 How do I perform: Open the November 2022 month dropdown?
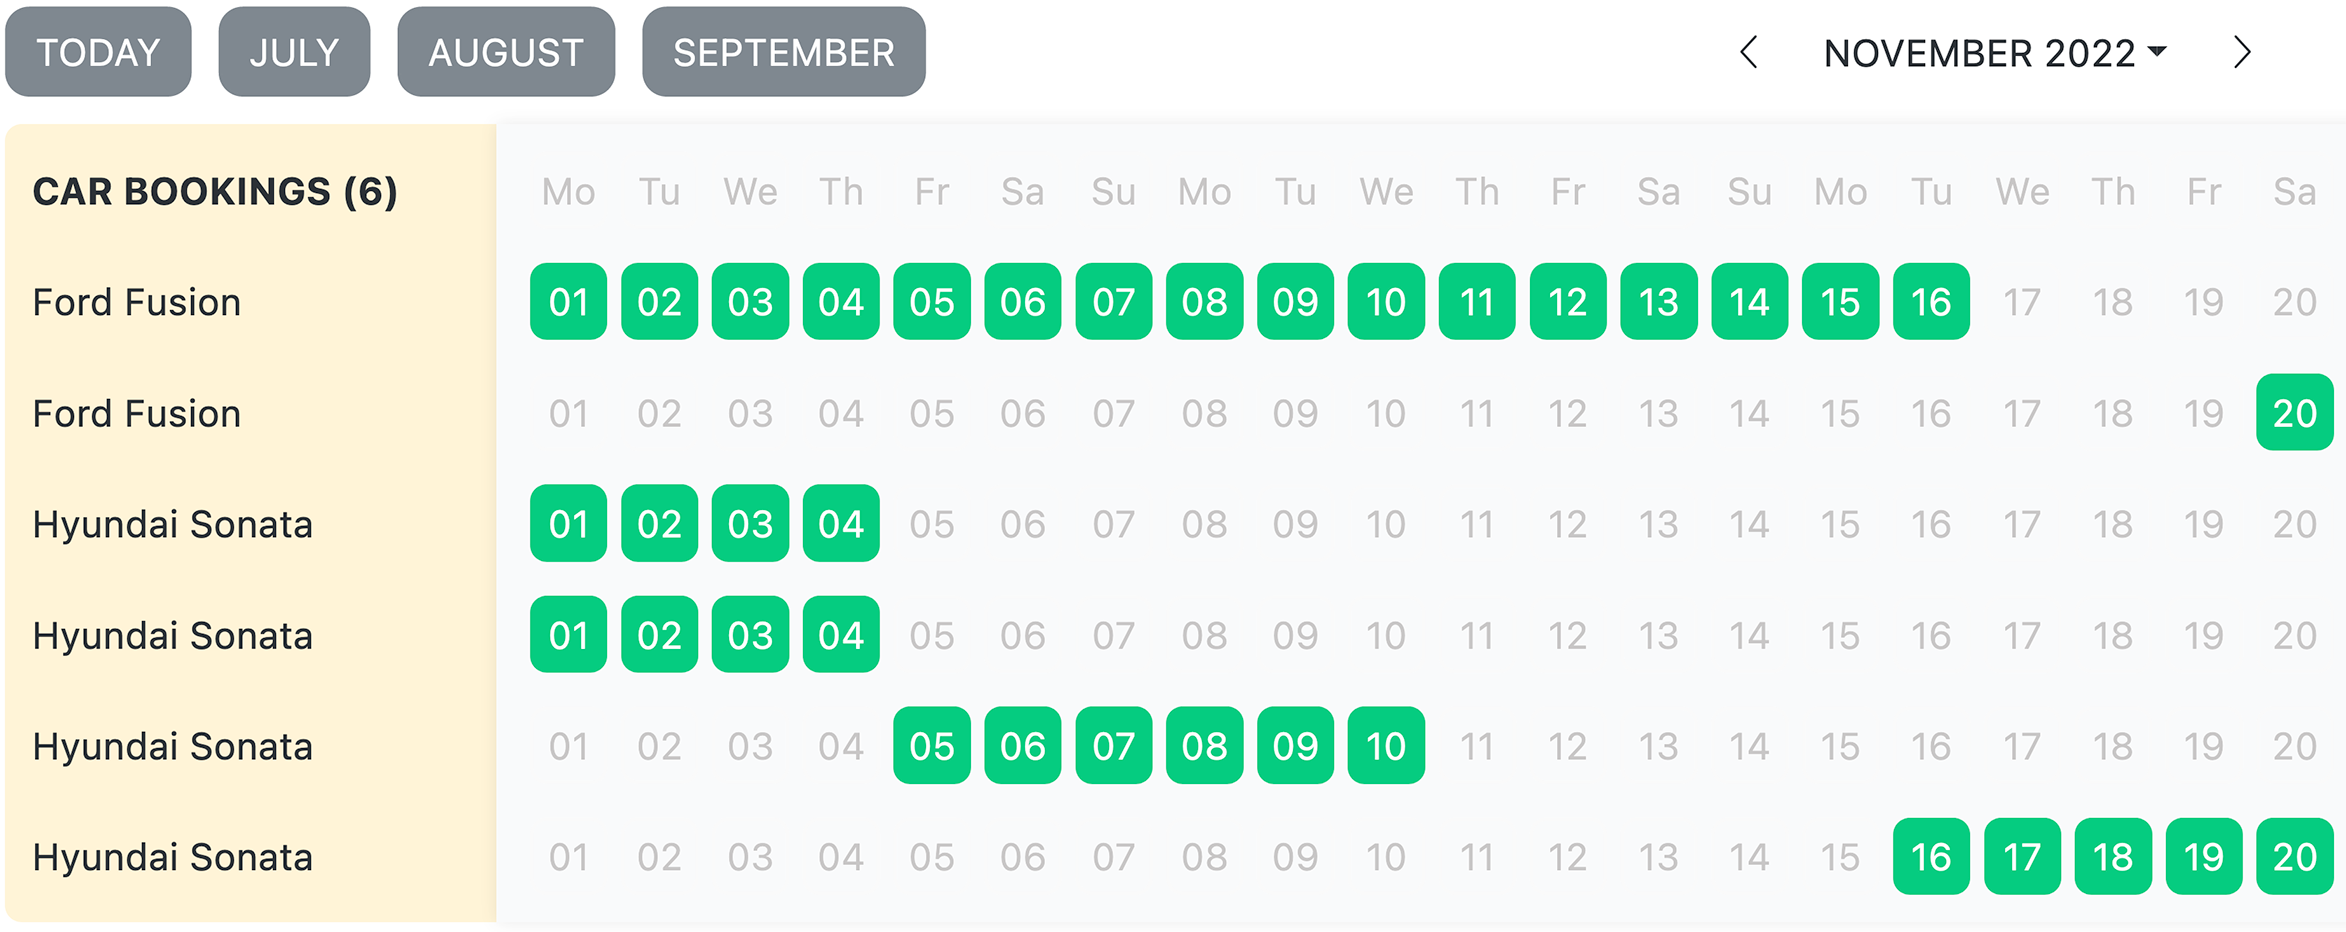(x=1994, y=53)
